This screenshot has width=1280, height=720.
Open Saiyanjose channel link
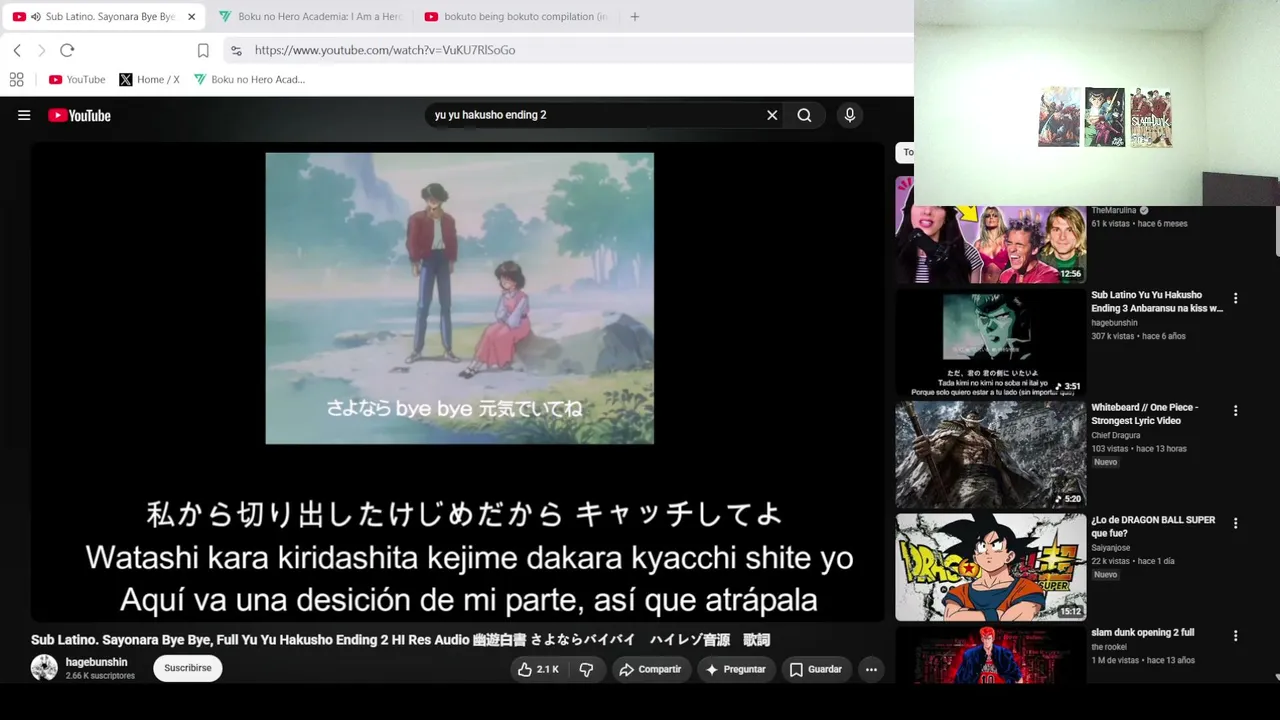1112,548
